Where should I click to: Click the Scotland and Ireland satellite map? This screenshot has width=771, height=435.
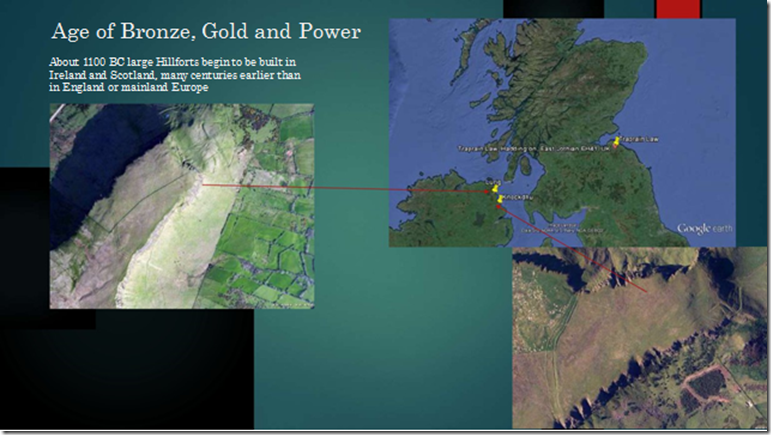pyautogui.click(x=562, y=133)
